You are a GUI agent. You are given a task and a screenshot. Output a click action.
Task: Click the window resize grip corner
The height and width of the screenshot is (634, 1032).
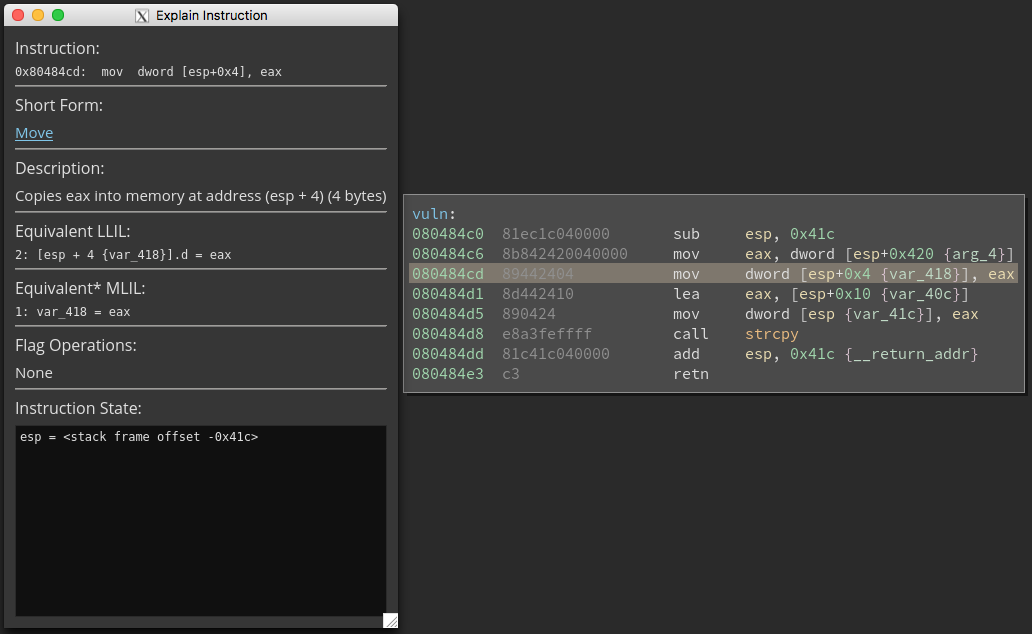[390, 620]
